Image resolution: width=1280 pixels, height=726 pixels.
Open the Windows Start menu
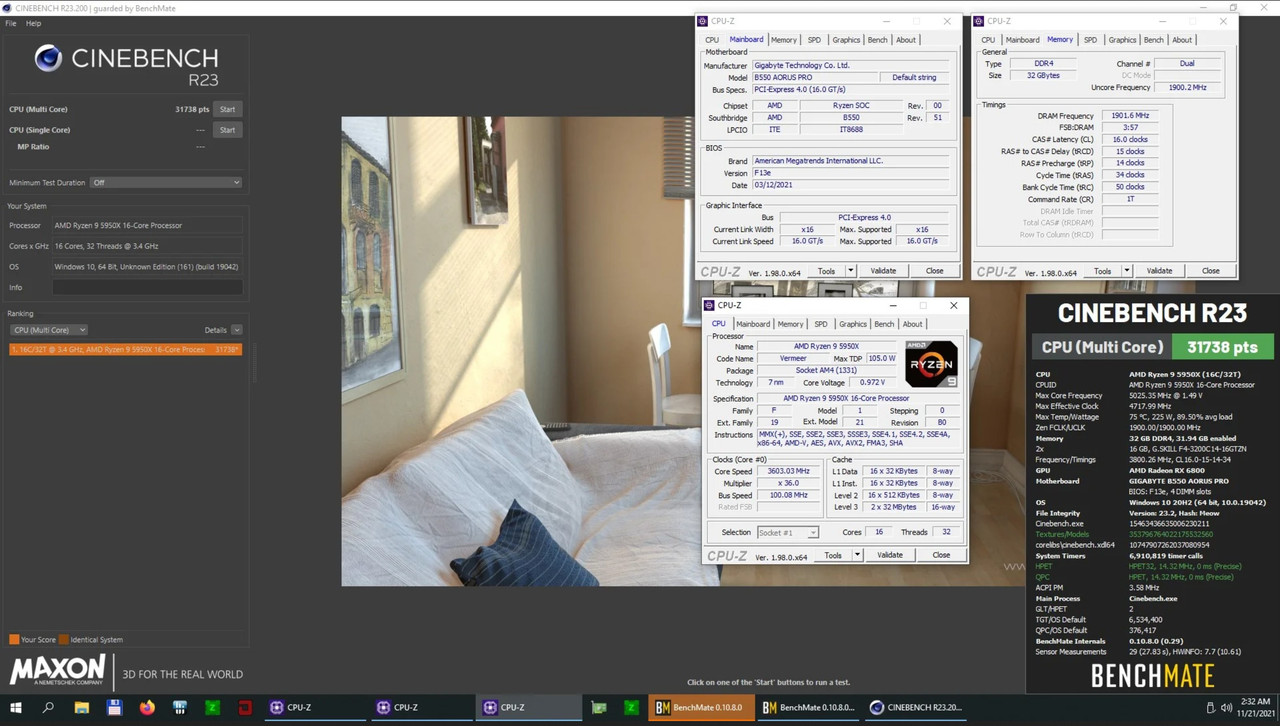16,707
